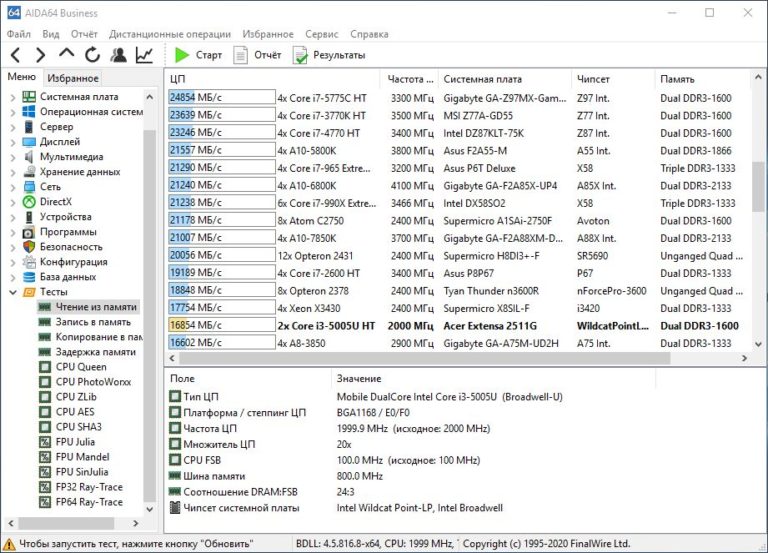Image resolution: width=768 pixels, height=553 pixels.
Task: Open the Дистанционные операции menu
Action: pyautogui.click(x=170, y=34)
